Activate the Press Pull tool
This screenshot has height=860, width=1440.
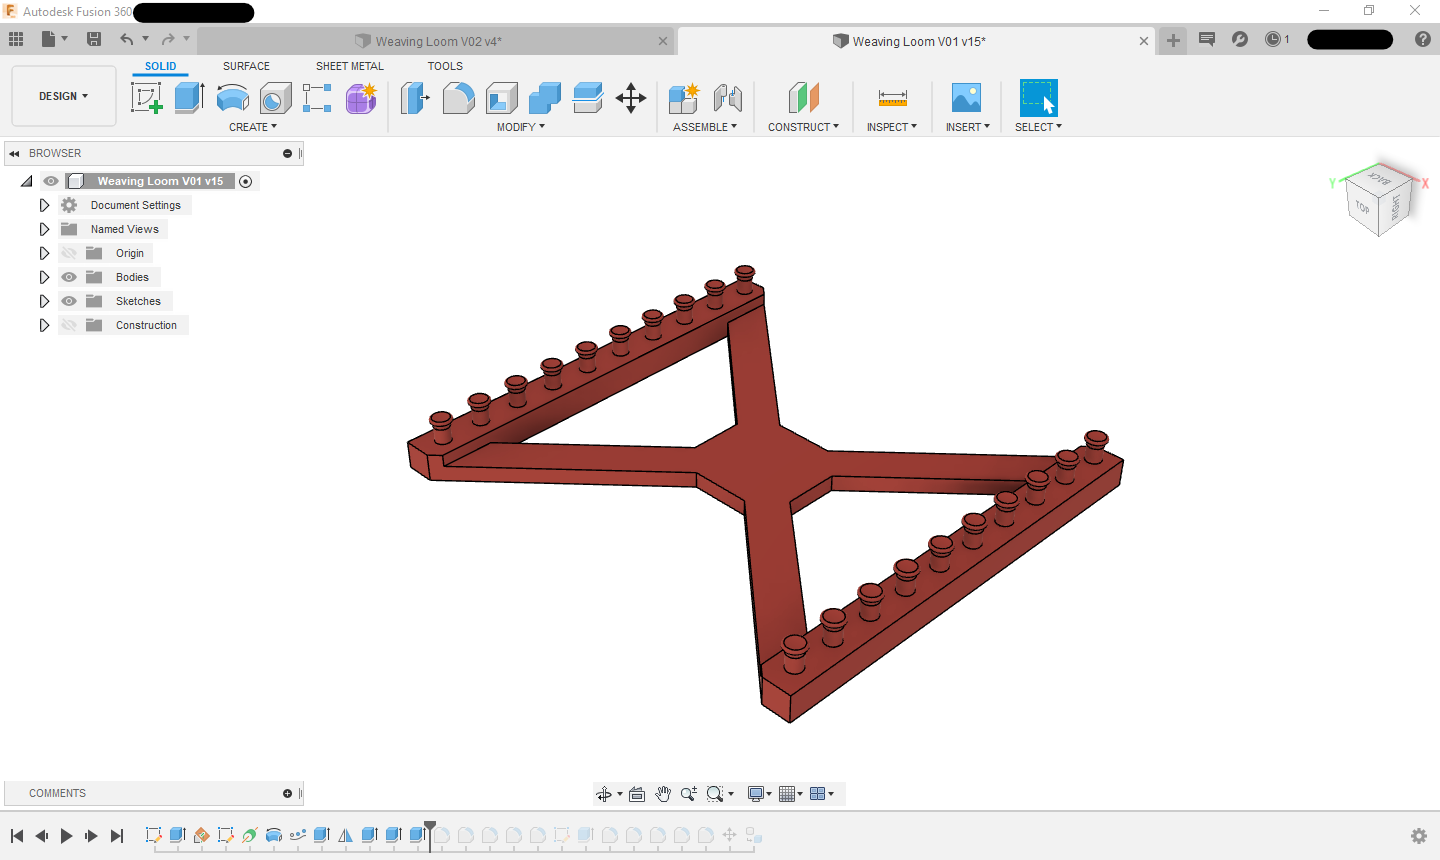pos(414,98)
